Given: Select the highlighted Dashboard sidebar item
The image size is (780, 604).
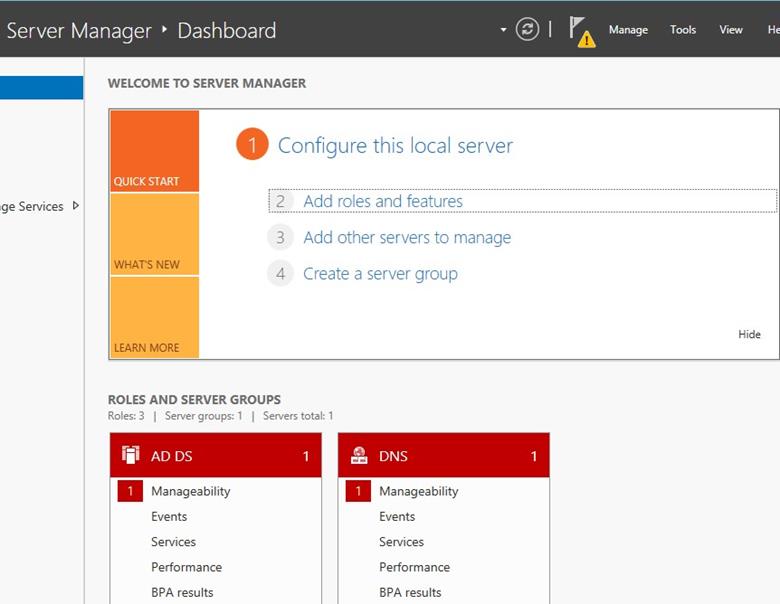Looking at the screenshot, I should (41, 88).
